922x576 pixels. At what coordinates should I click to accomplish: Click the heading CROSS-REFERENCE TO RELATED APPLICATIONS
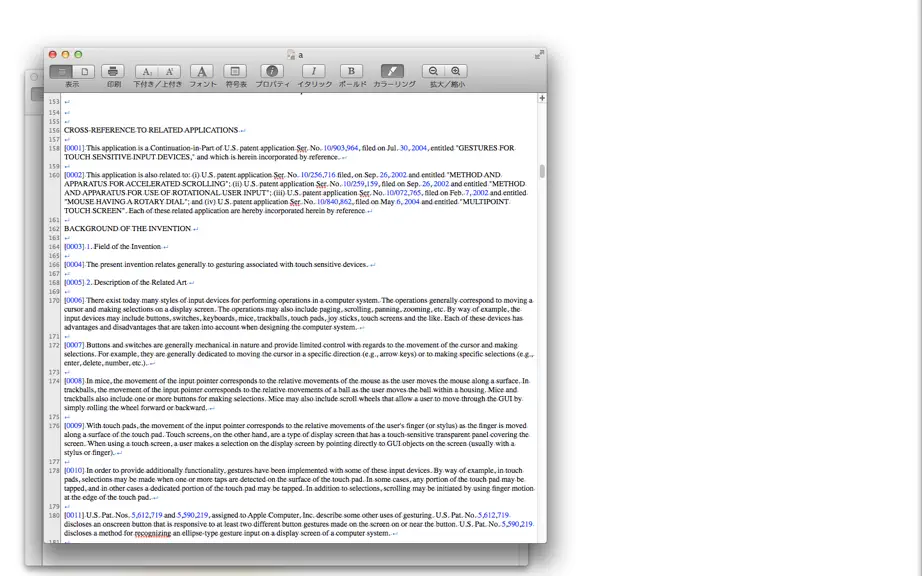coord(151,130)
